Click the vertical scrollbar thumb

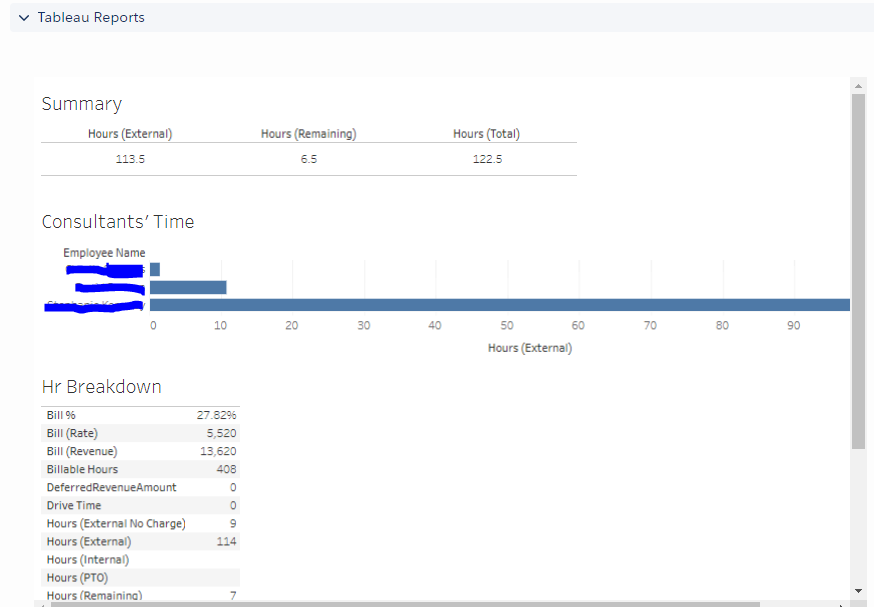click(x=858, y=271)
